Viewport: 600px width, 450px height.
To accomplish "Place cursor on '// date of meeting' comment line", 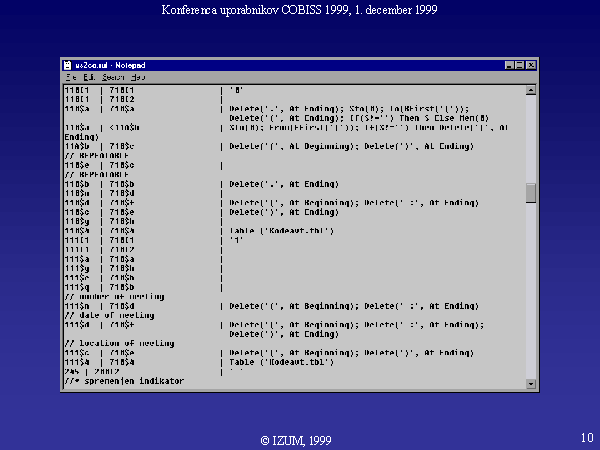I will pos(110,315).
